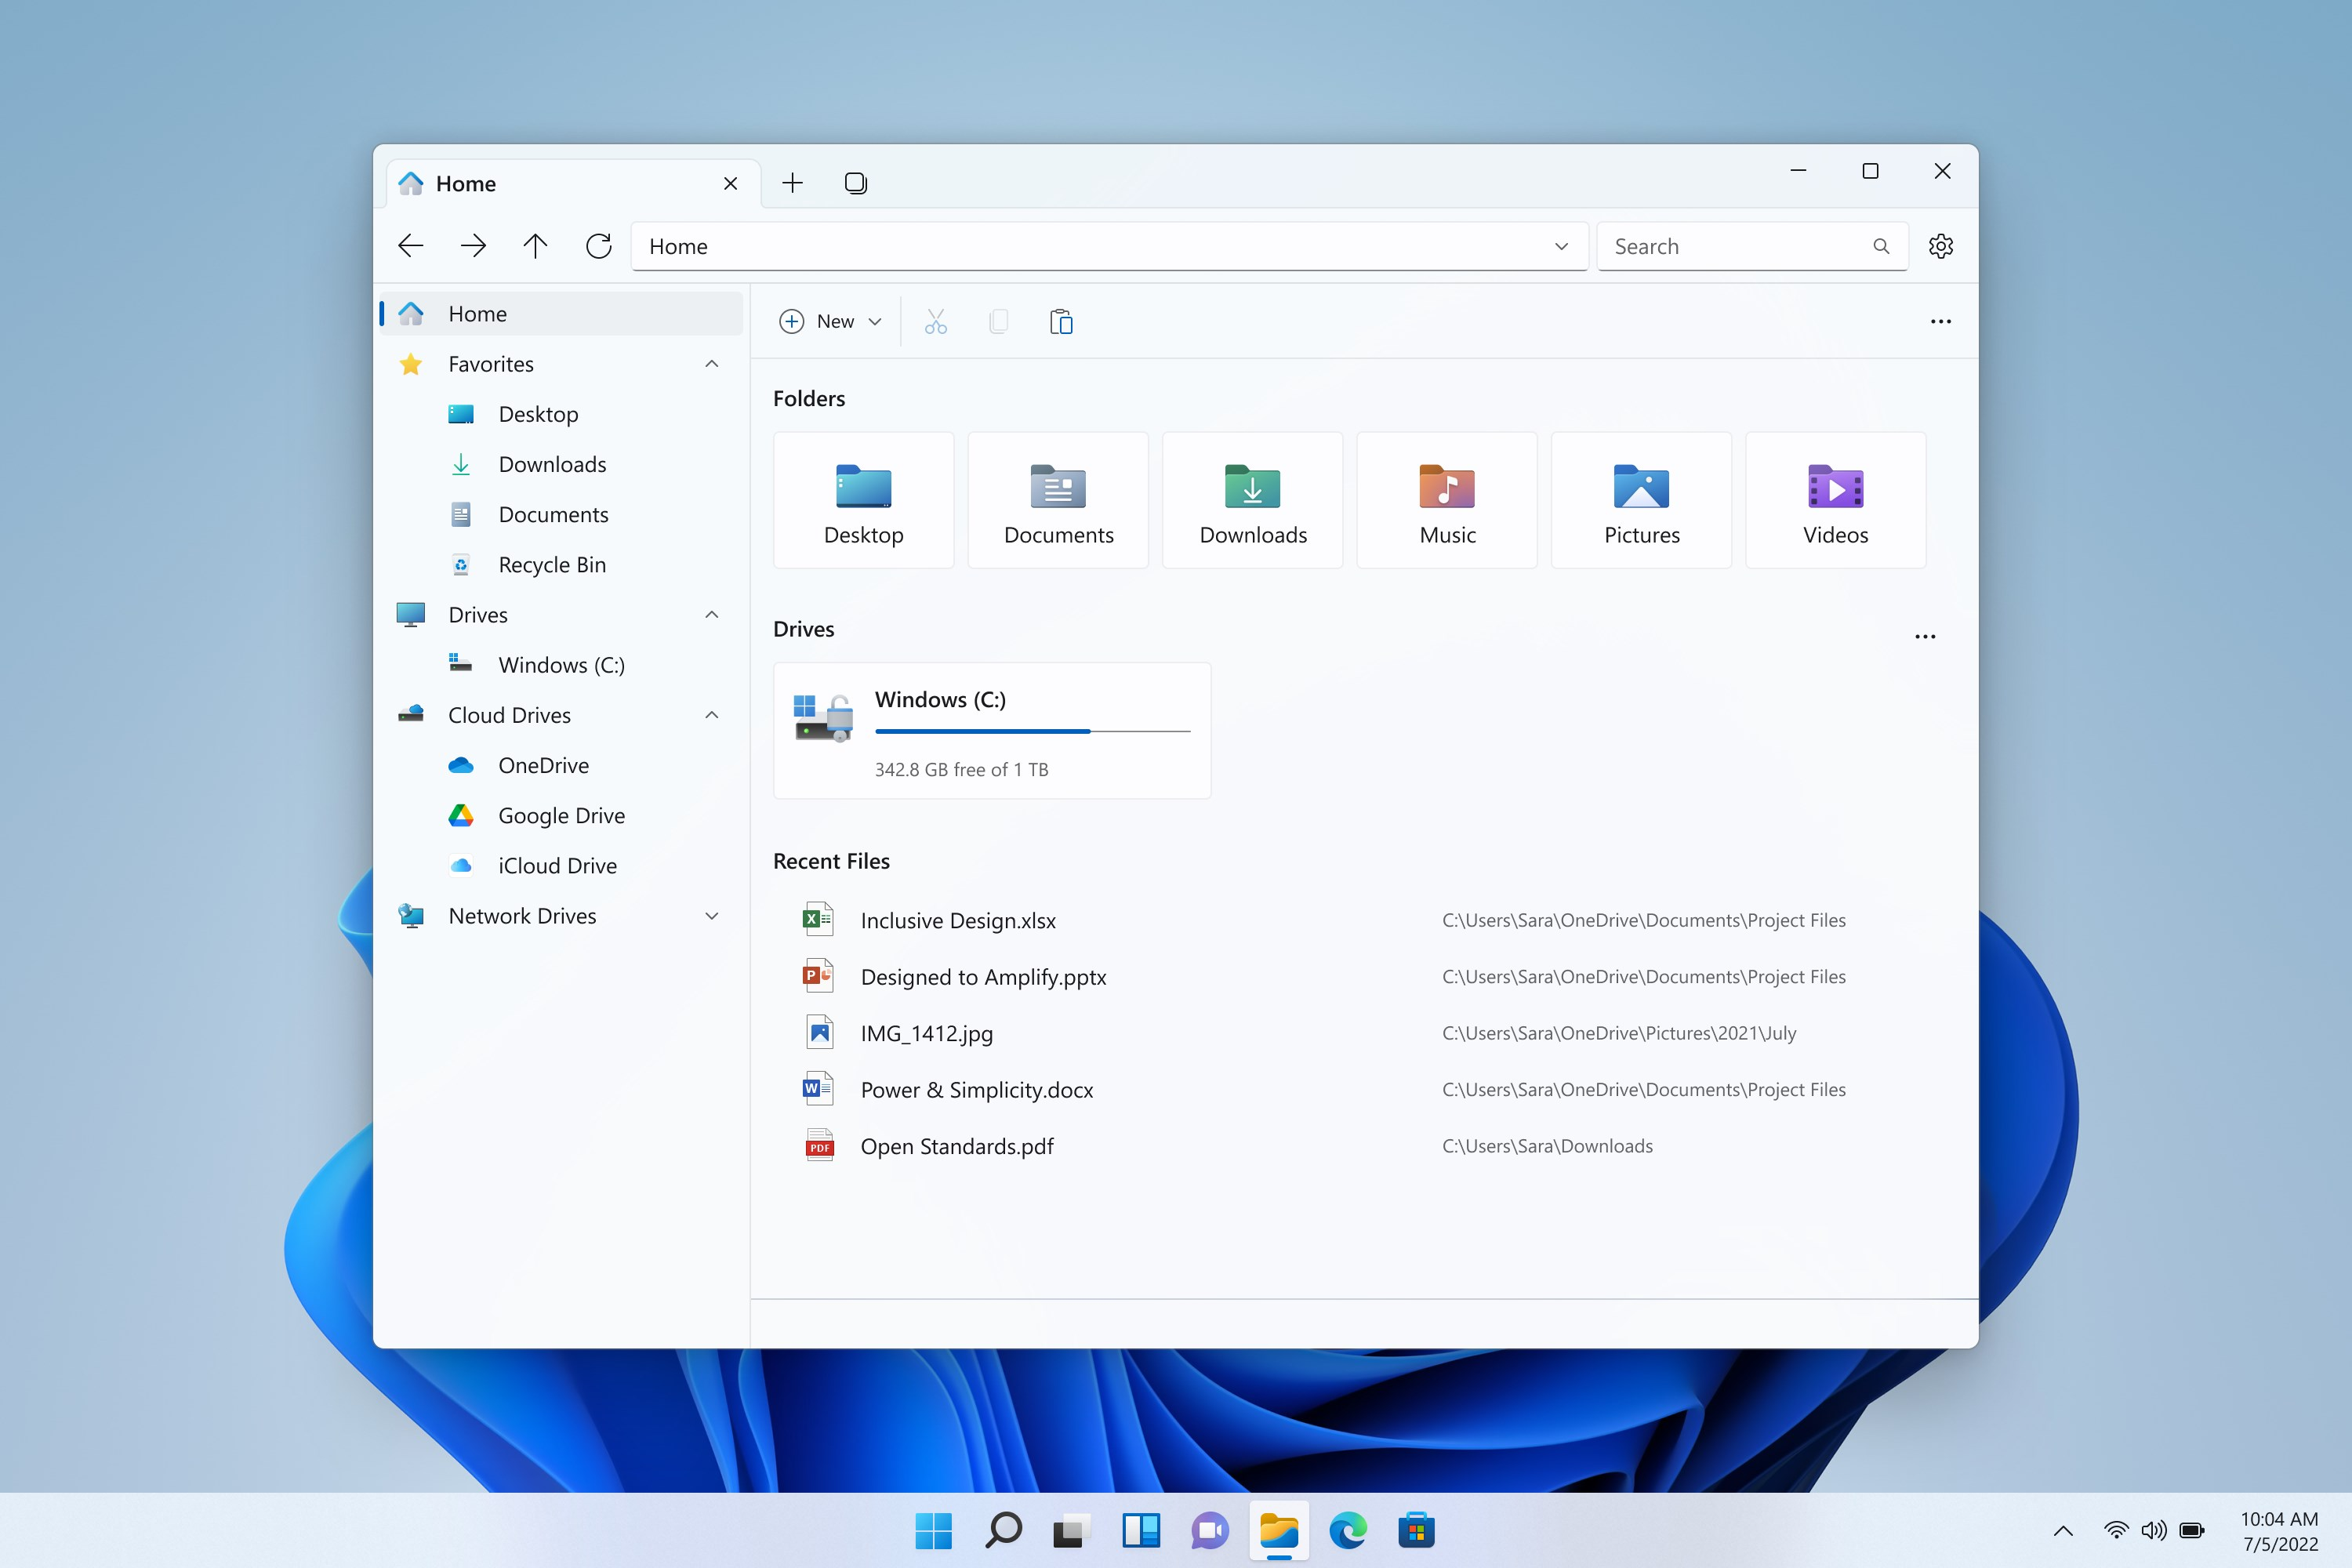
Task: Click the Cut scissors icon
Action: coord(935,321)
